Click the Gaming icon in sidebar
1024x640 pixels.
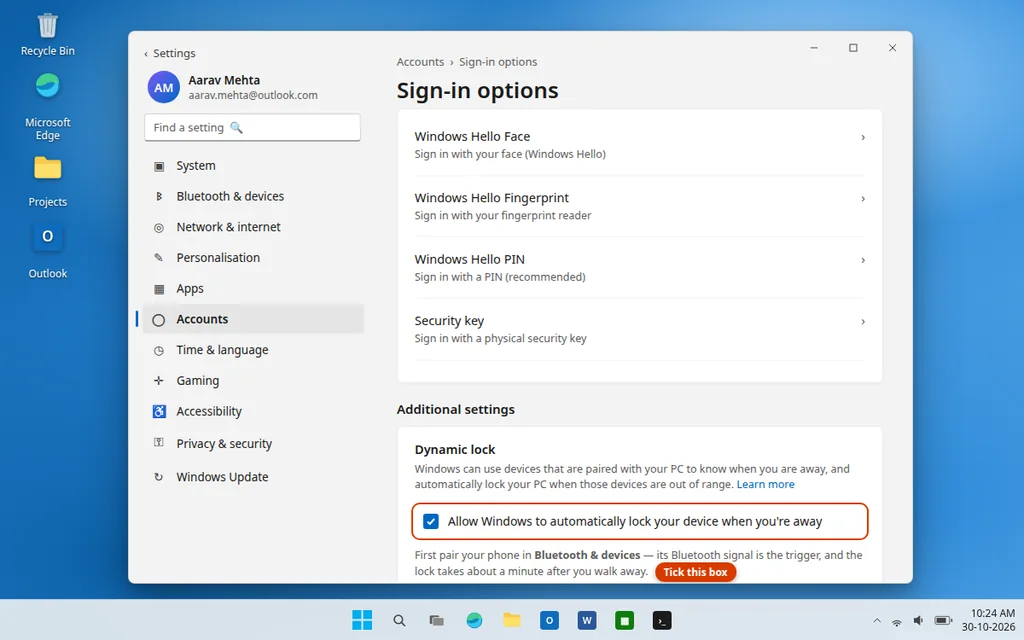point(159,381)
